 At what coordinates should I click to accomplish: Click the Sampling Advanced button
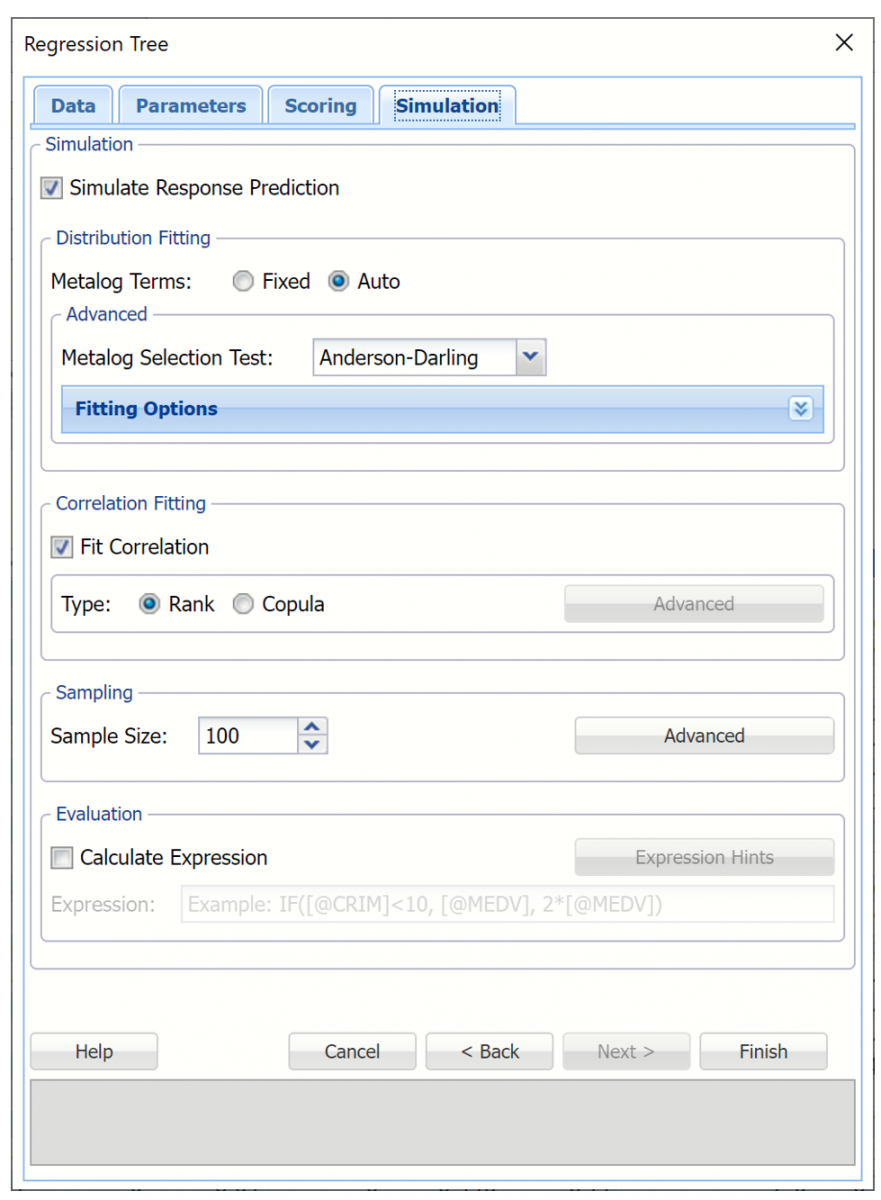point(704,736)
